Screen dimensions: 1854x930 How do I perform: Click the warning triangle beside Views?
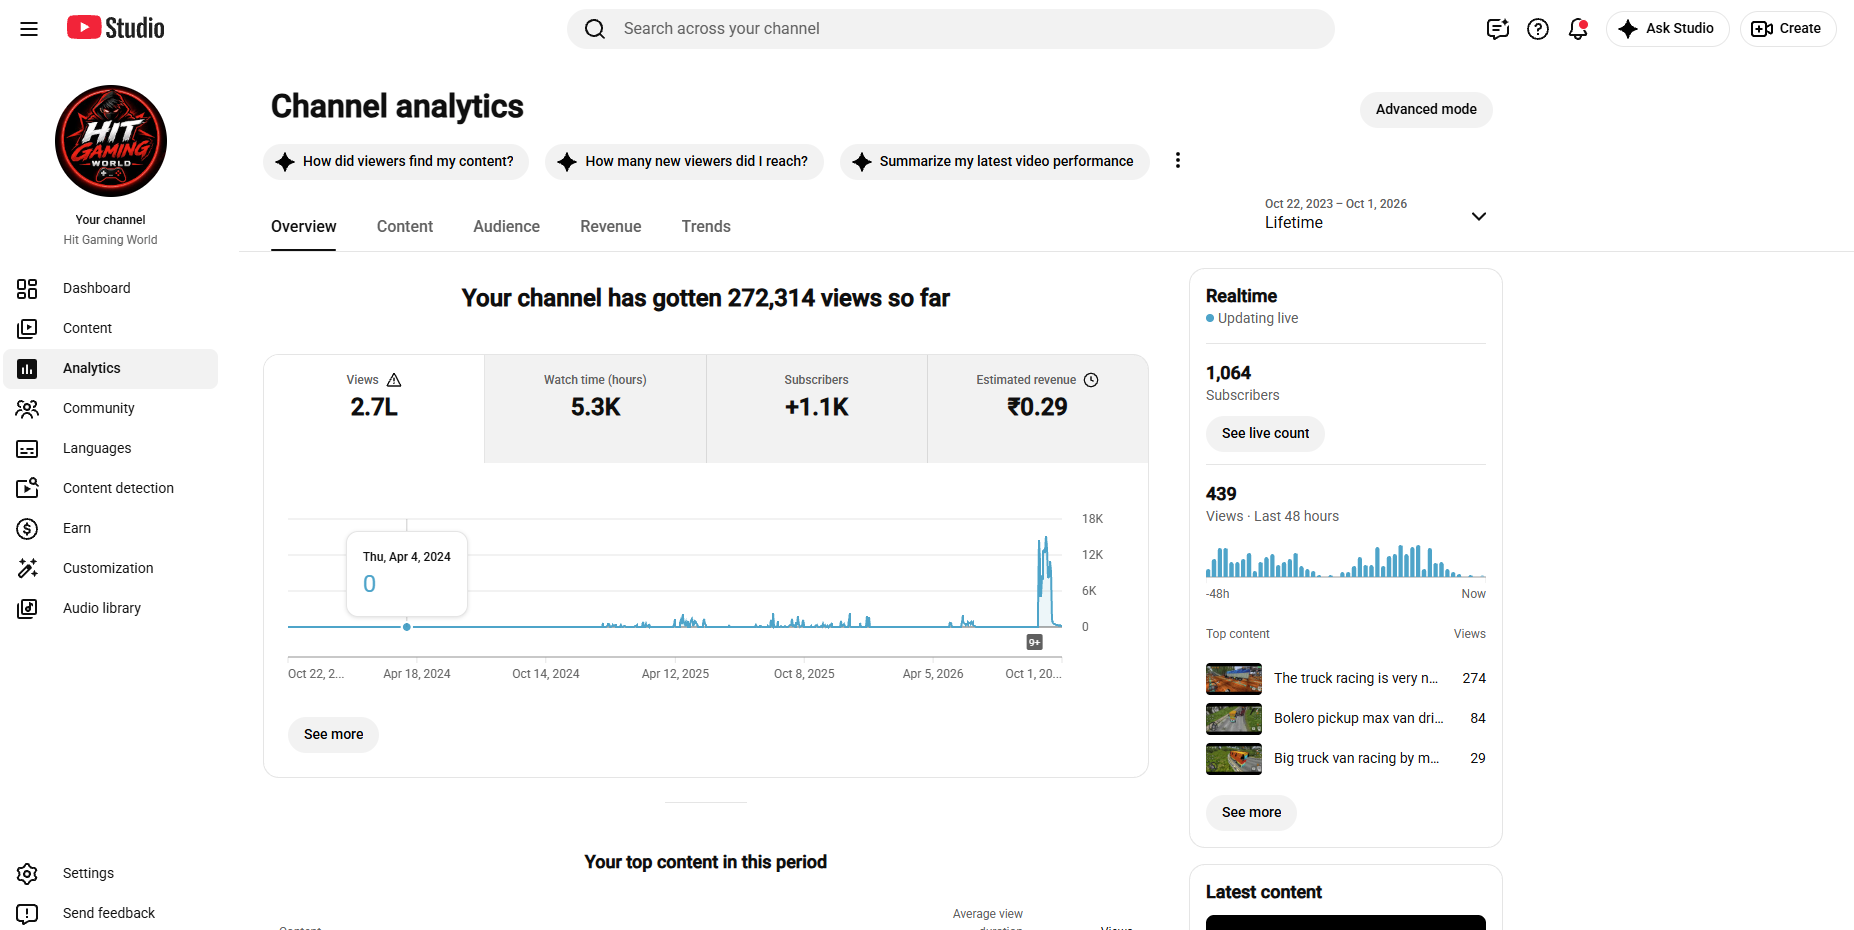[x=394, y=380]
